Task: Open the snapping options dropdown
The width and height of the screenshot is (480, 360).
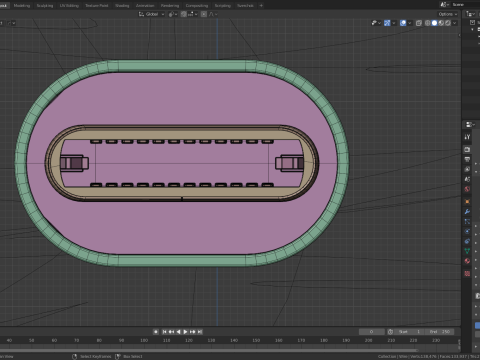Action: (x=192, y=14)
